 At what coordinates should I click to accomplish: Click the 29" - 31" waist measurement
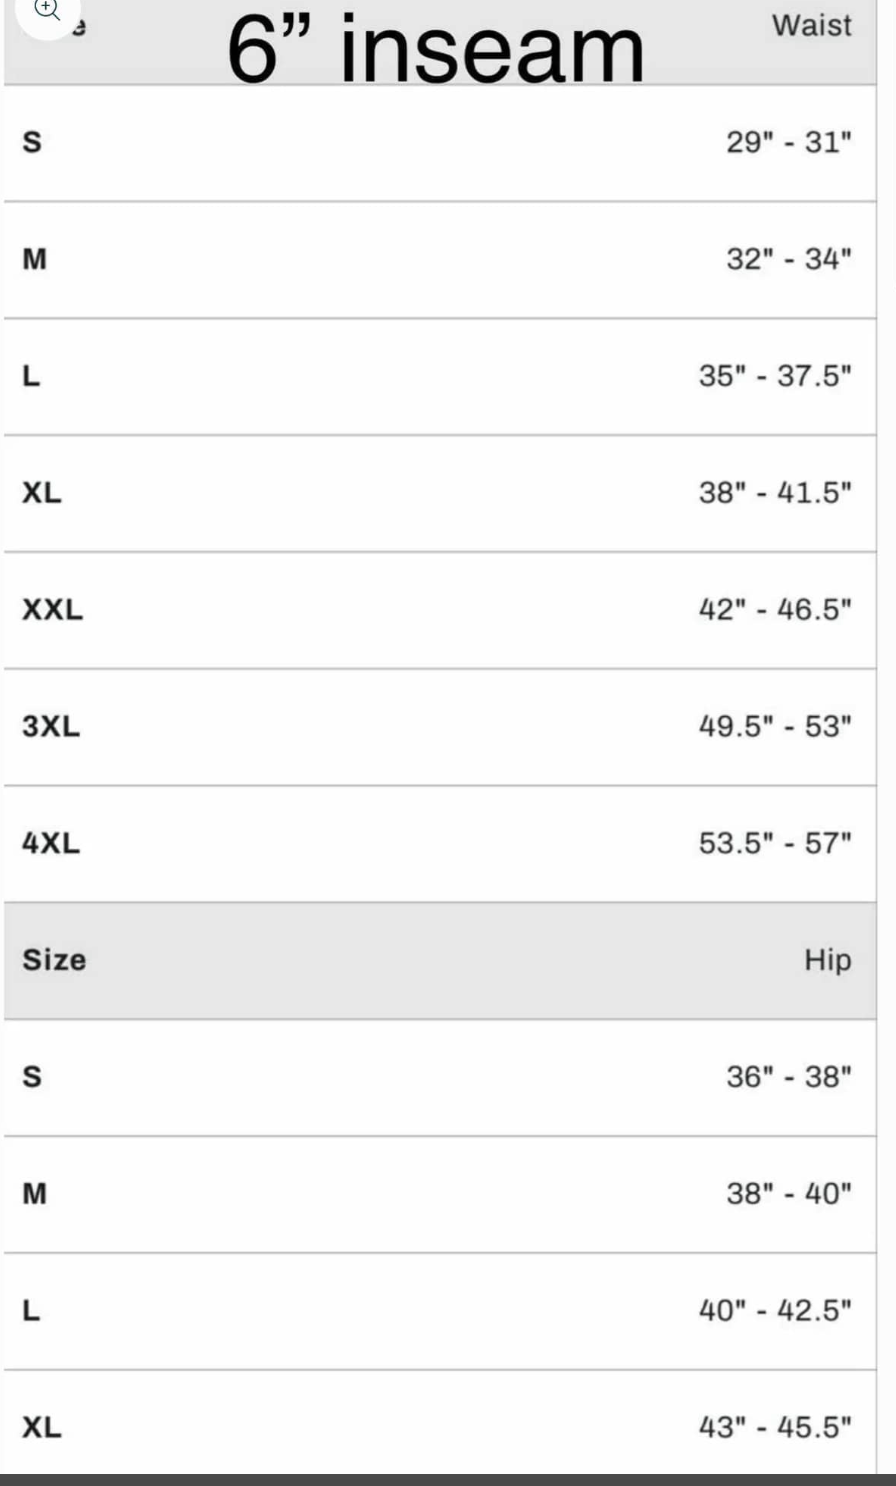(788, 142)
